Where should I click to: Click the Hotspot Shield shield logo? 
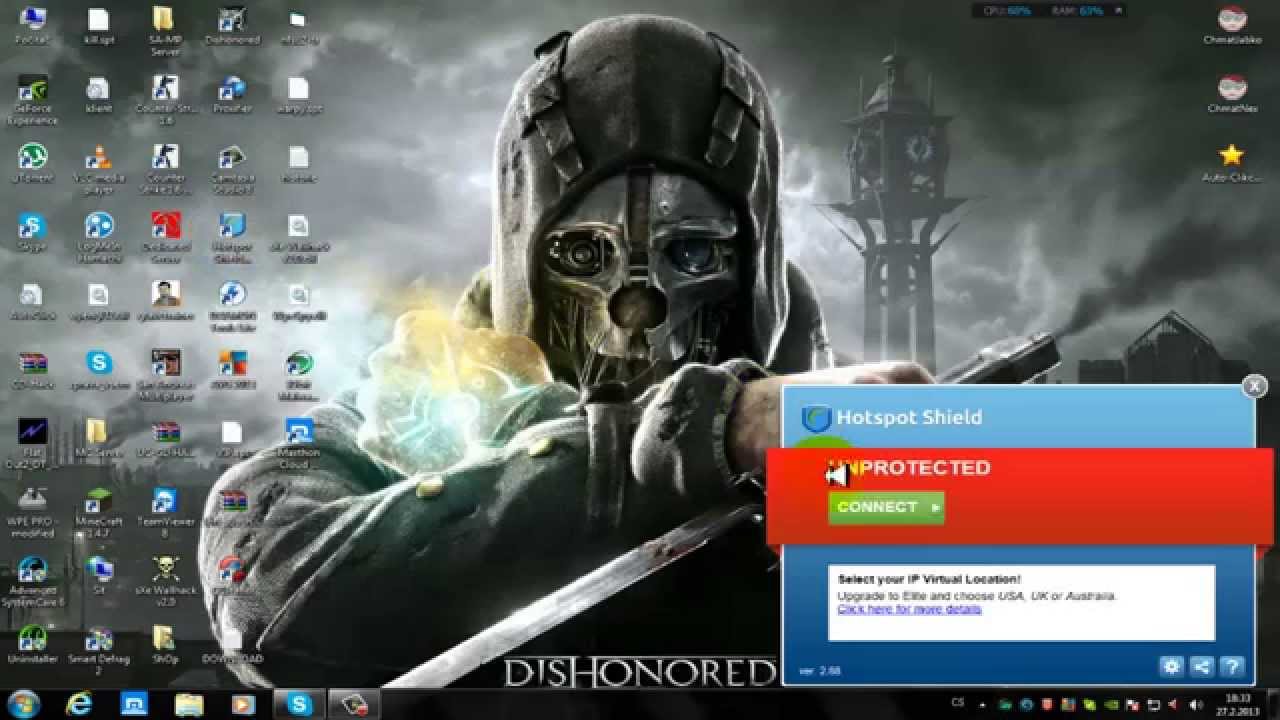tap(817, 417)
